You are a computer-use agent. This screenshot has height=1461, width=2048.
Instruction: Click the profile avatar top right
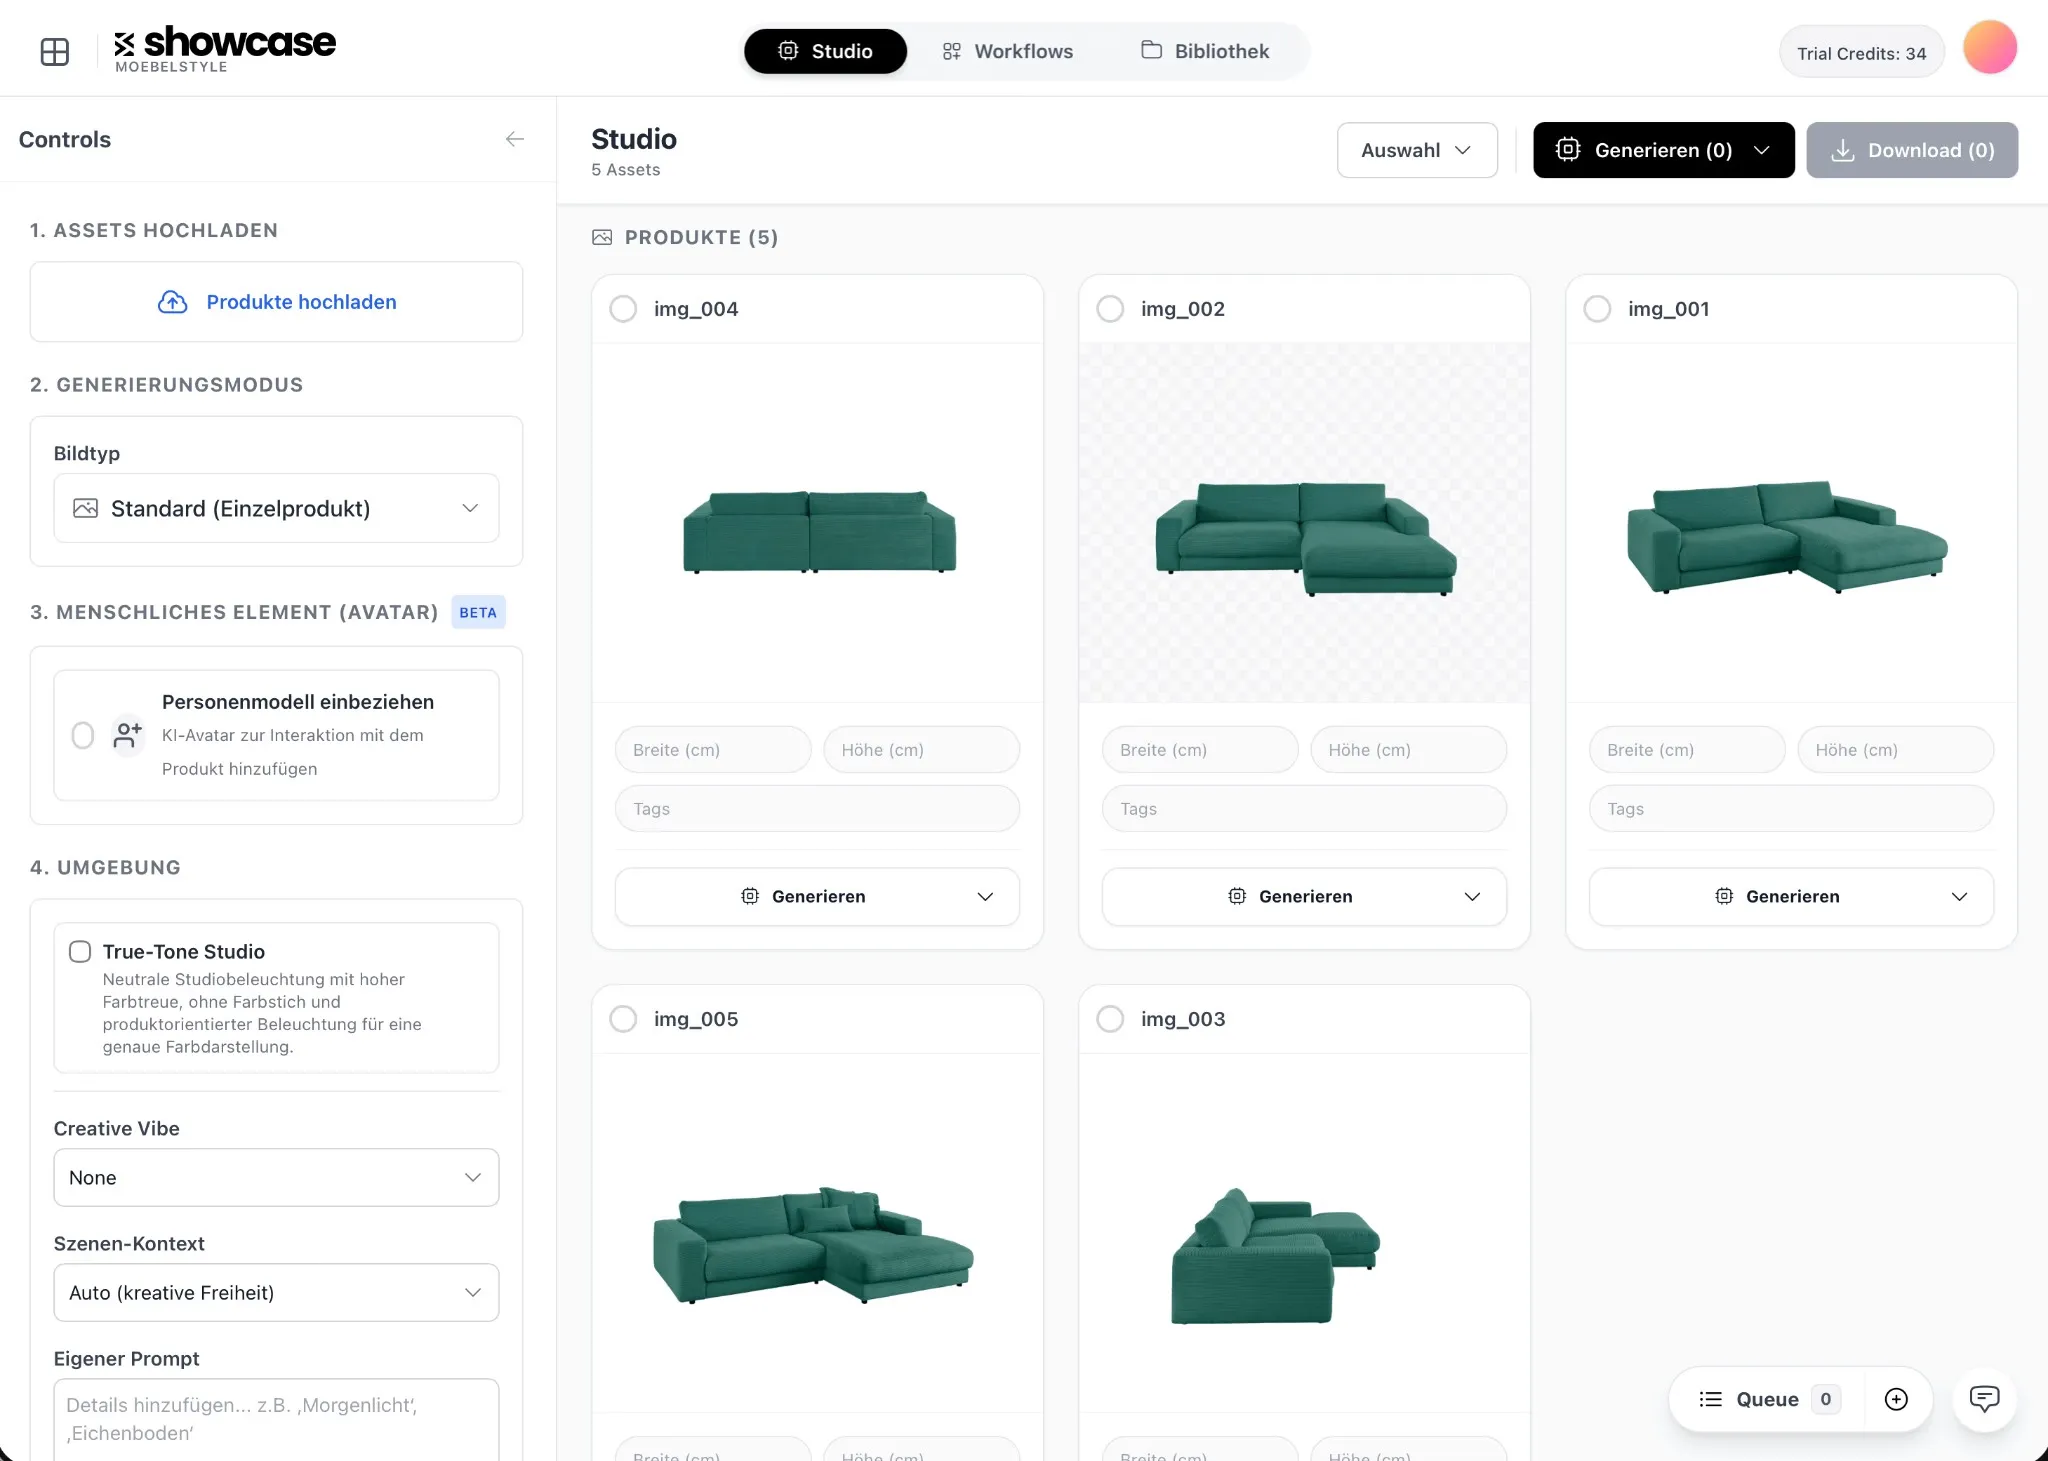point(1989,47)
